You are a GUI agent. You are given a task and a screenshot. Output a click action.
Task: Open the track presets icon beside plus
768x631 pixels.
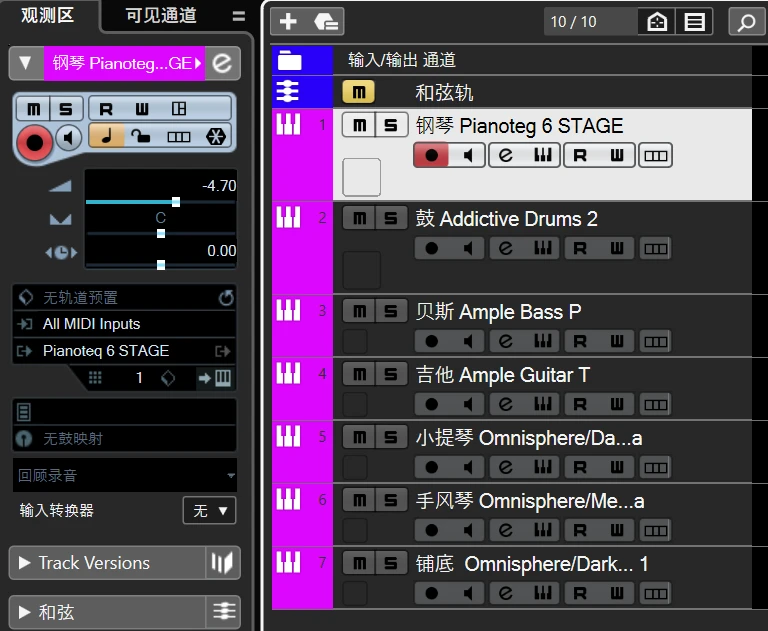click(x=326, y=22)
